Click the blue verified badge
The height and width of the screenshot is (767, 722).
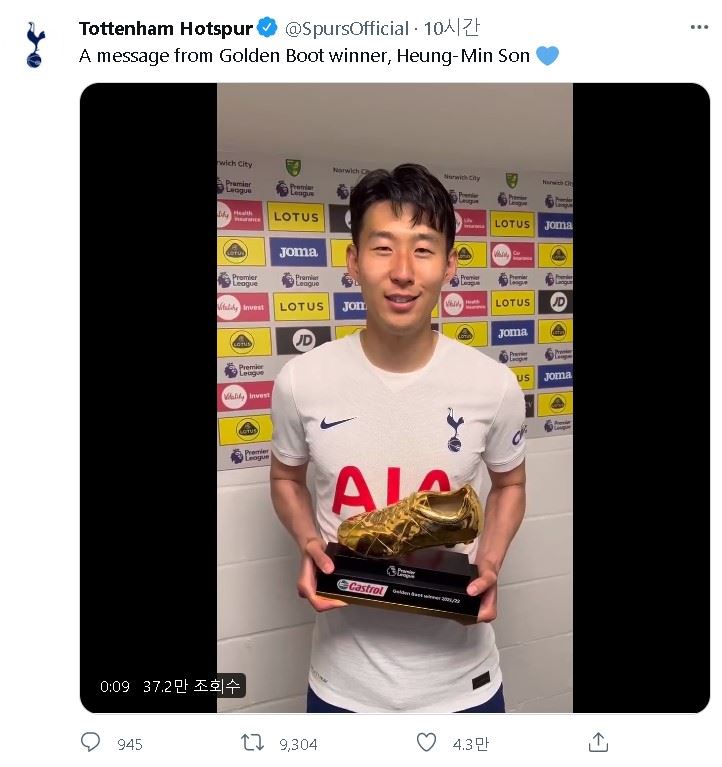267,28
